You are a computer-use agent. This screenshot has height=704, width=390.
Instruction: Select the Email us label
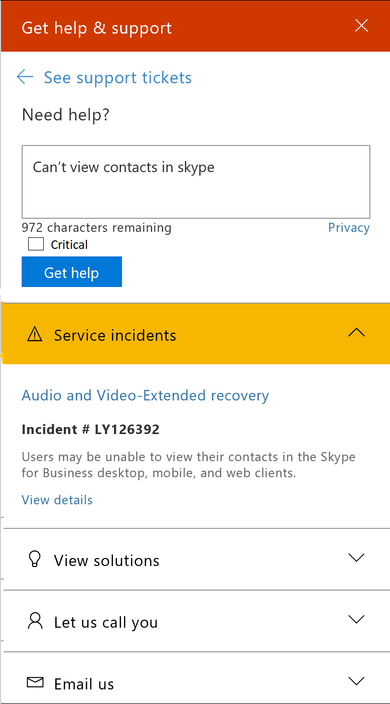point(84,684)
